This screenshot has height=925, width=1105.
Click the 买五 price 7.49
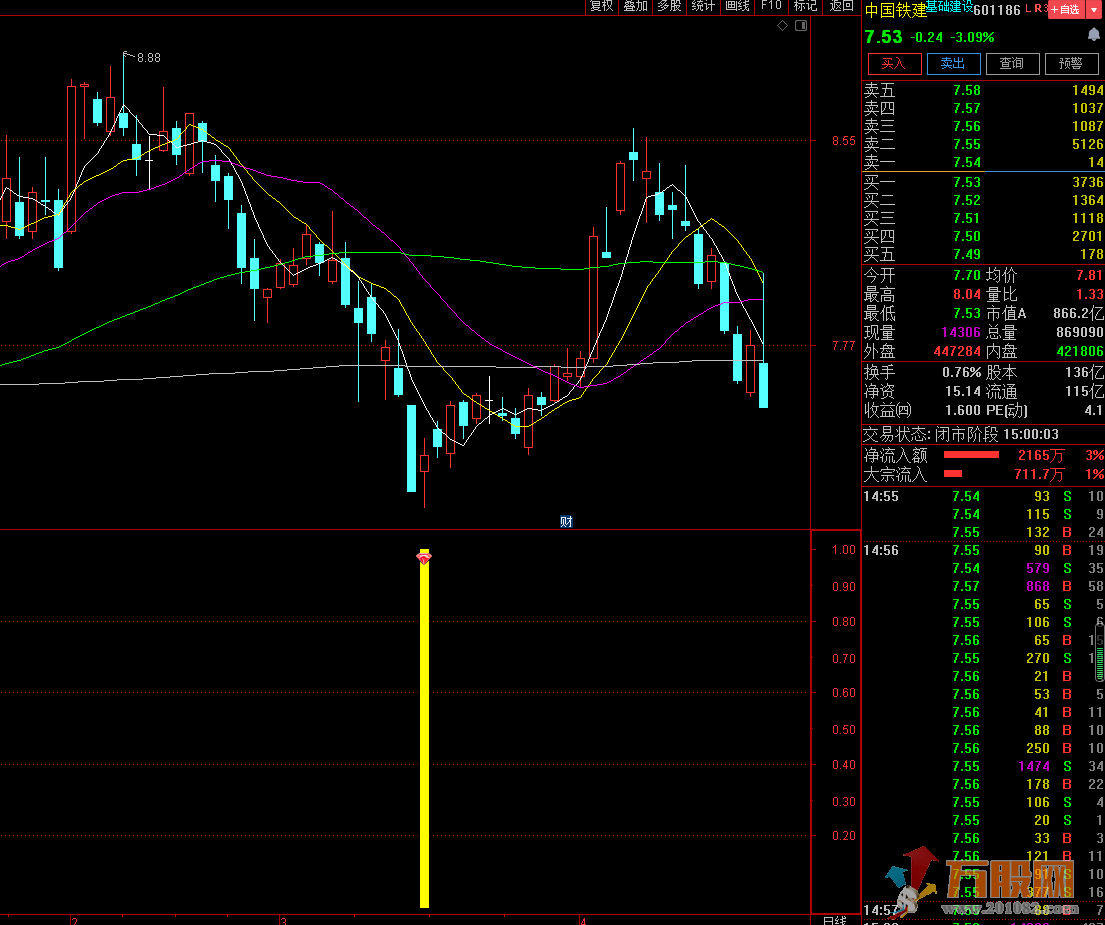coord(967,254)
